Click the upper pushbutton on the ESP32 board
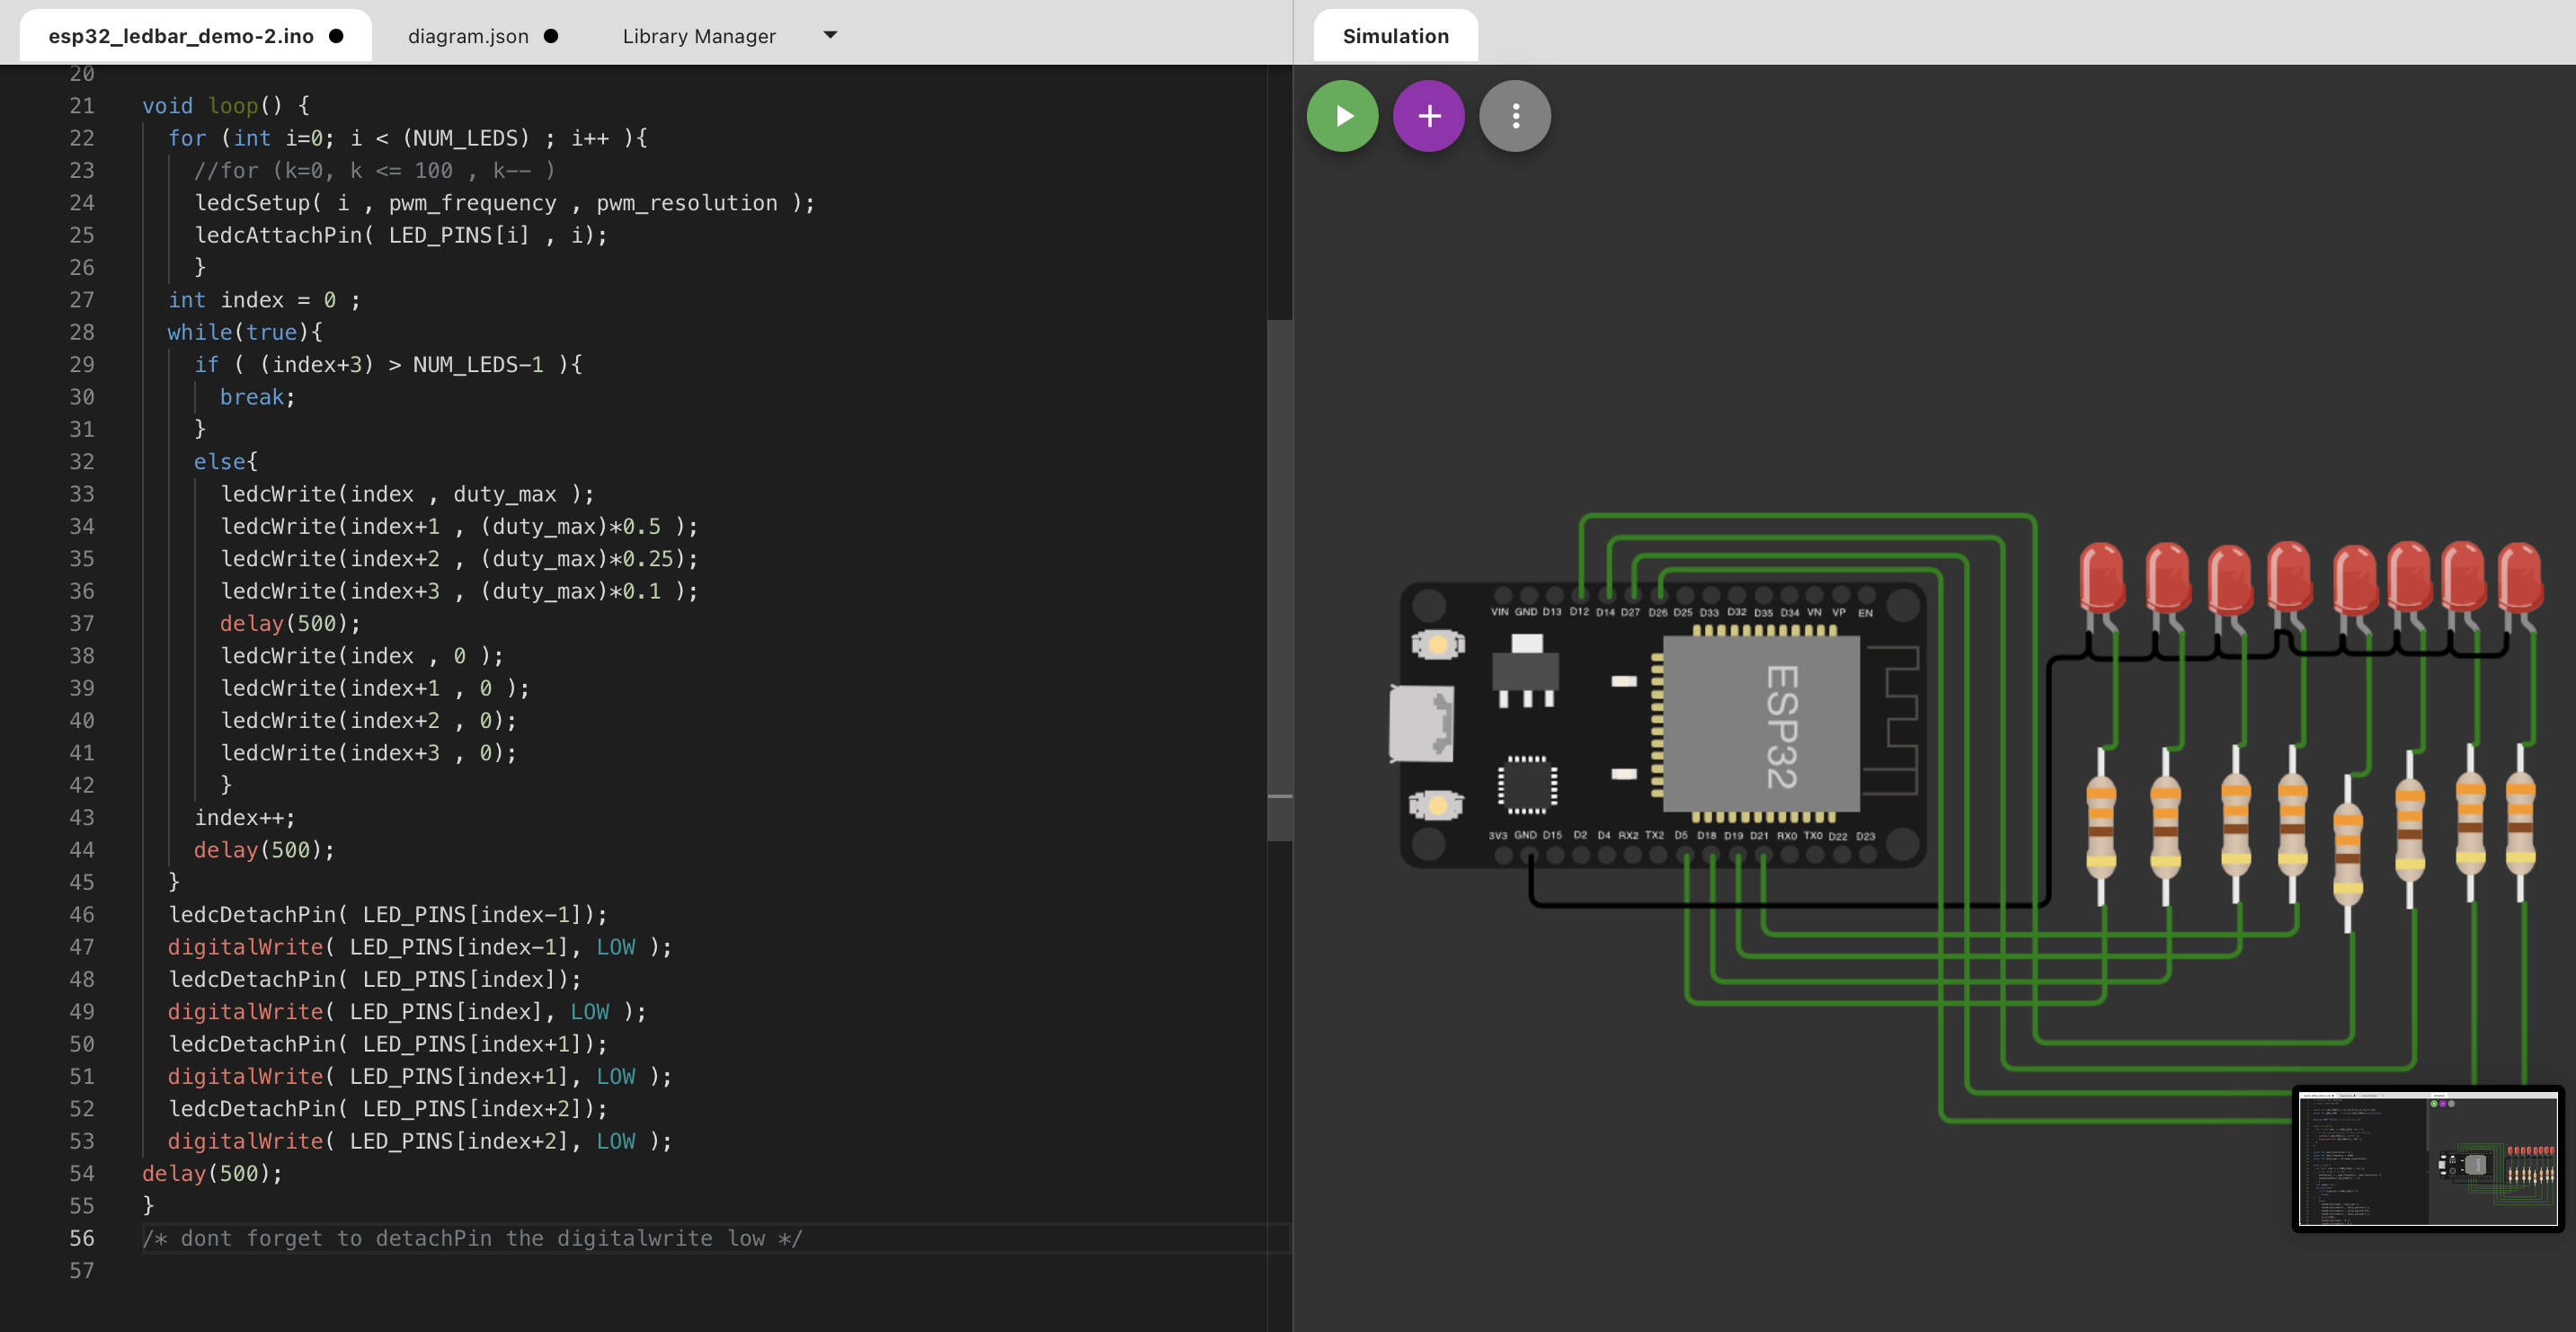 [x=1437, y=644]
